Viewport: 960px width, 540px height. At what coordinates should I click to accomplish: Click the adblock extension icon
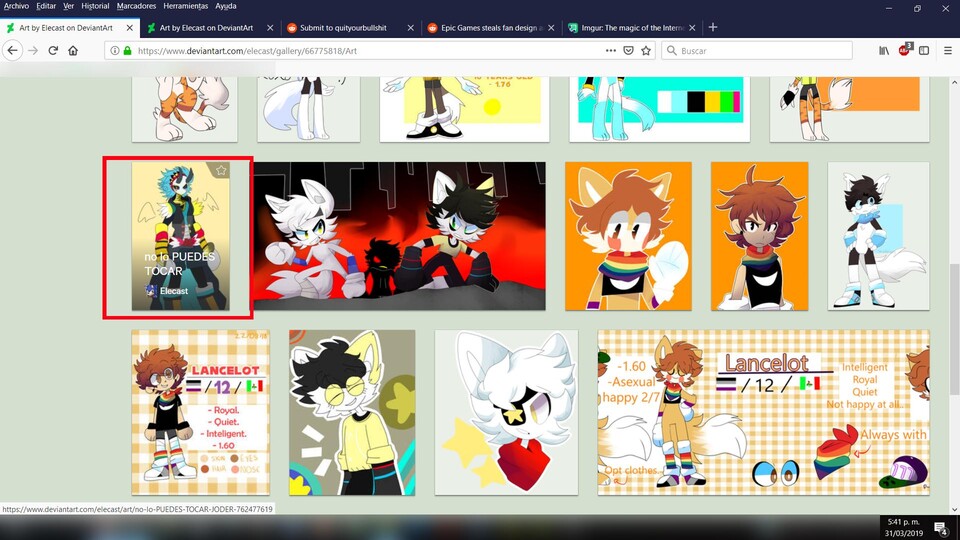(x=905, y=49)
